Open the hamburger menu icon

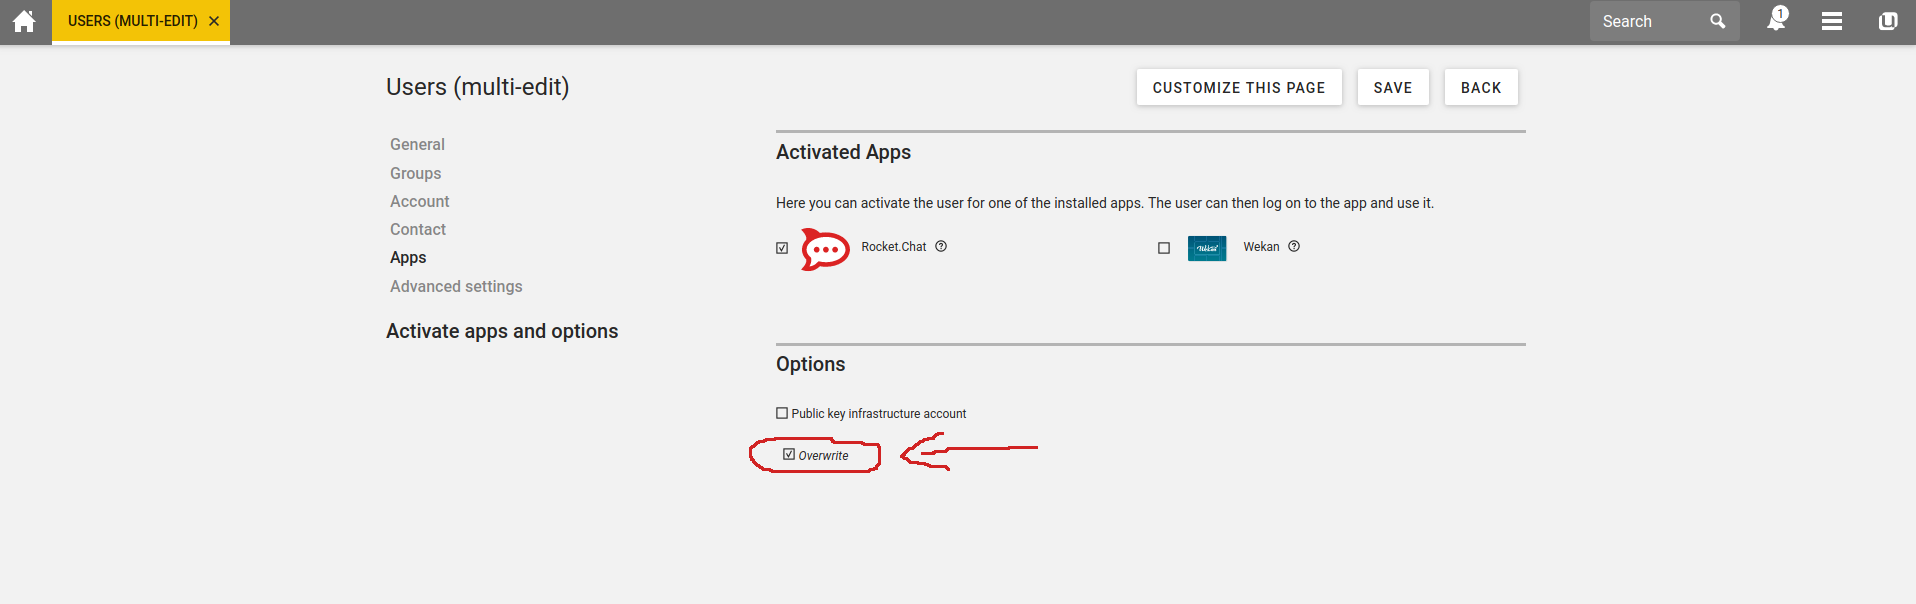coord(1831,21)
